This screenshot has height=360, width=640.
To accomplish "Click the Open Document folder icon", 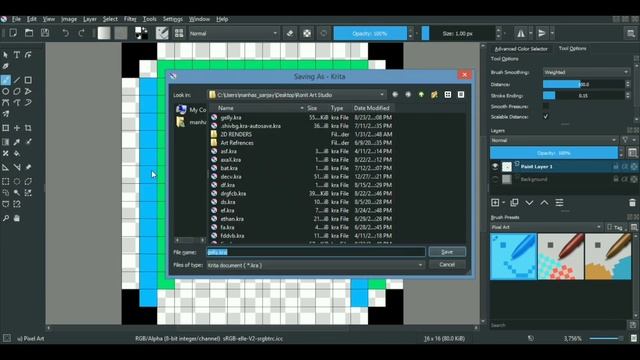I will (29, 33).
